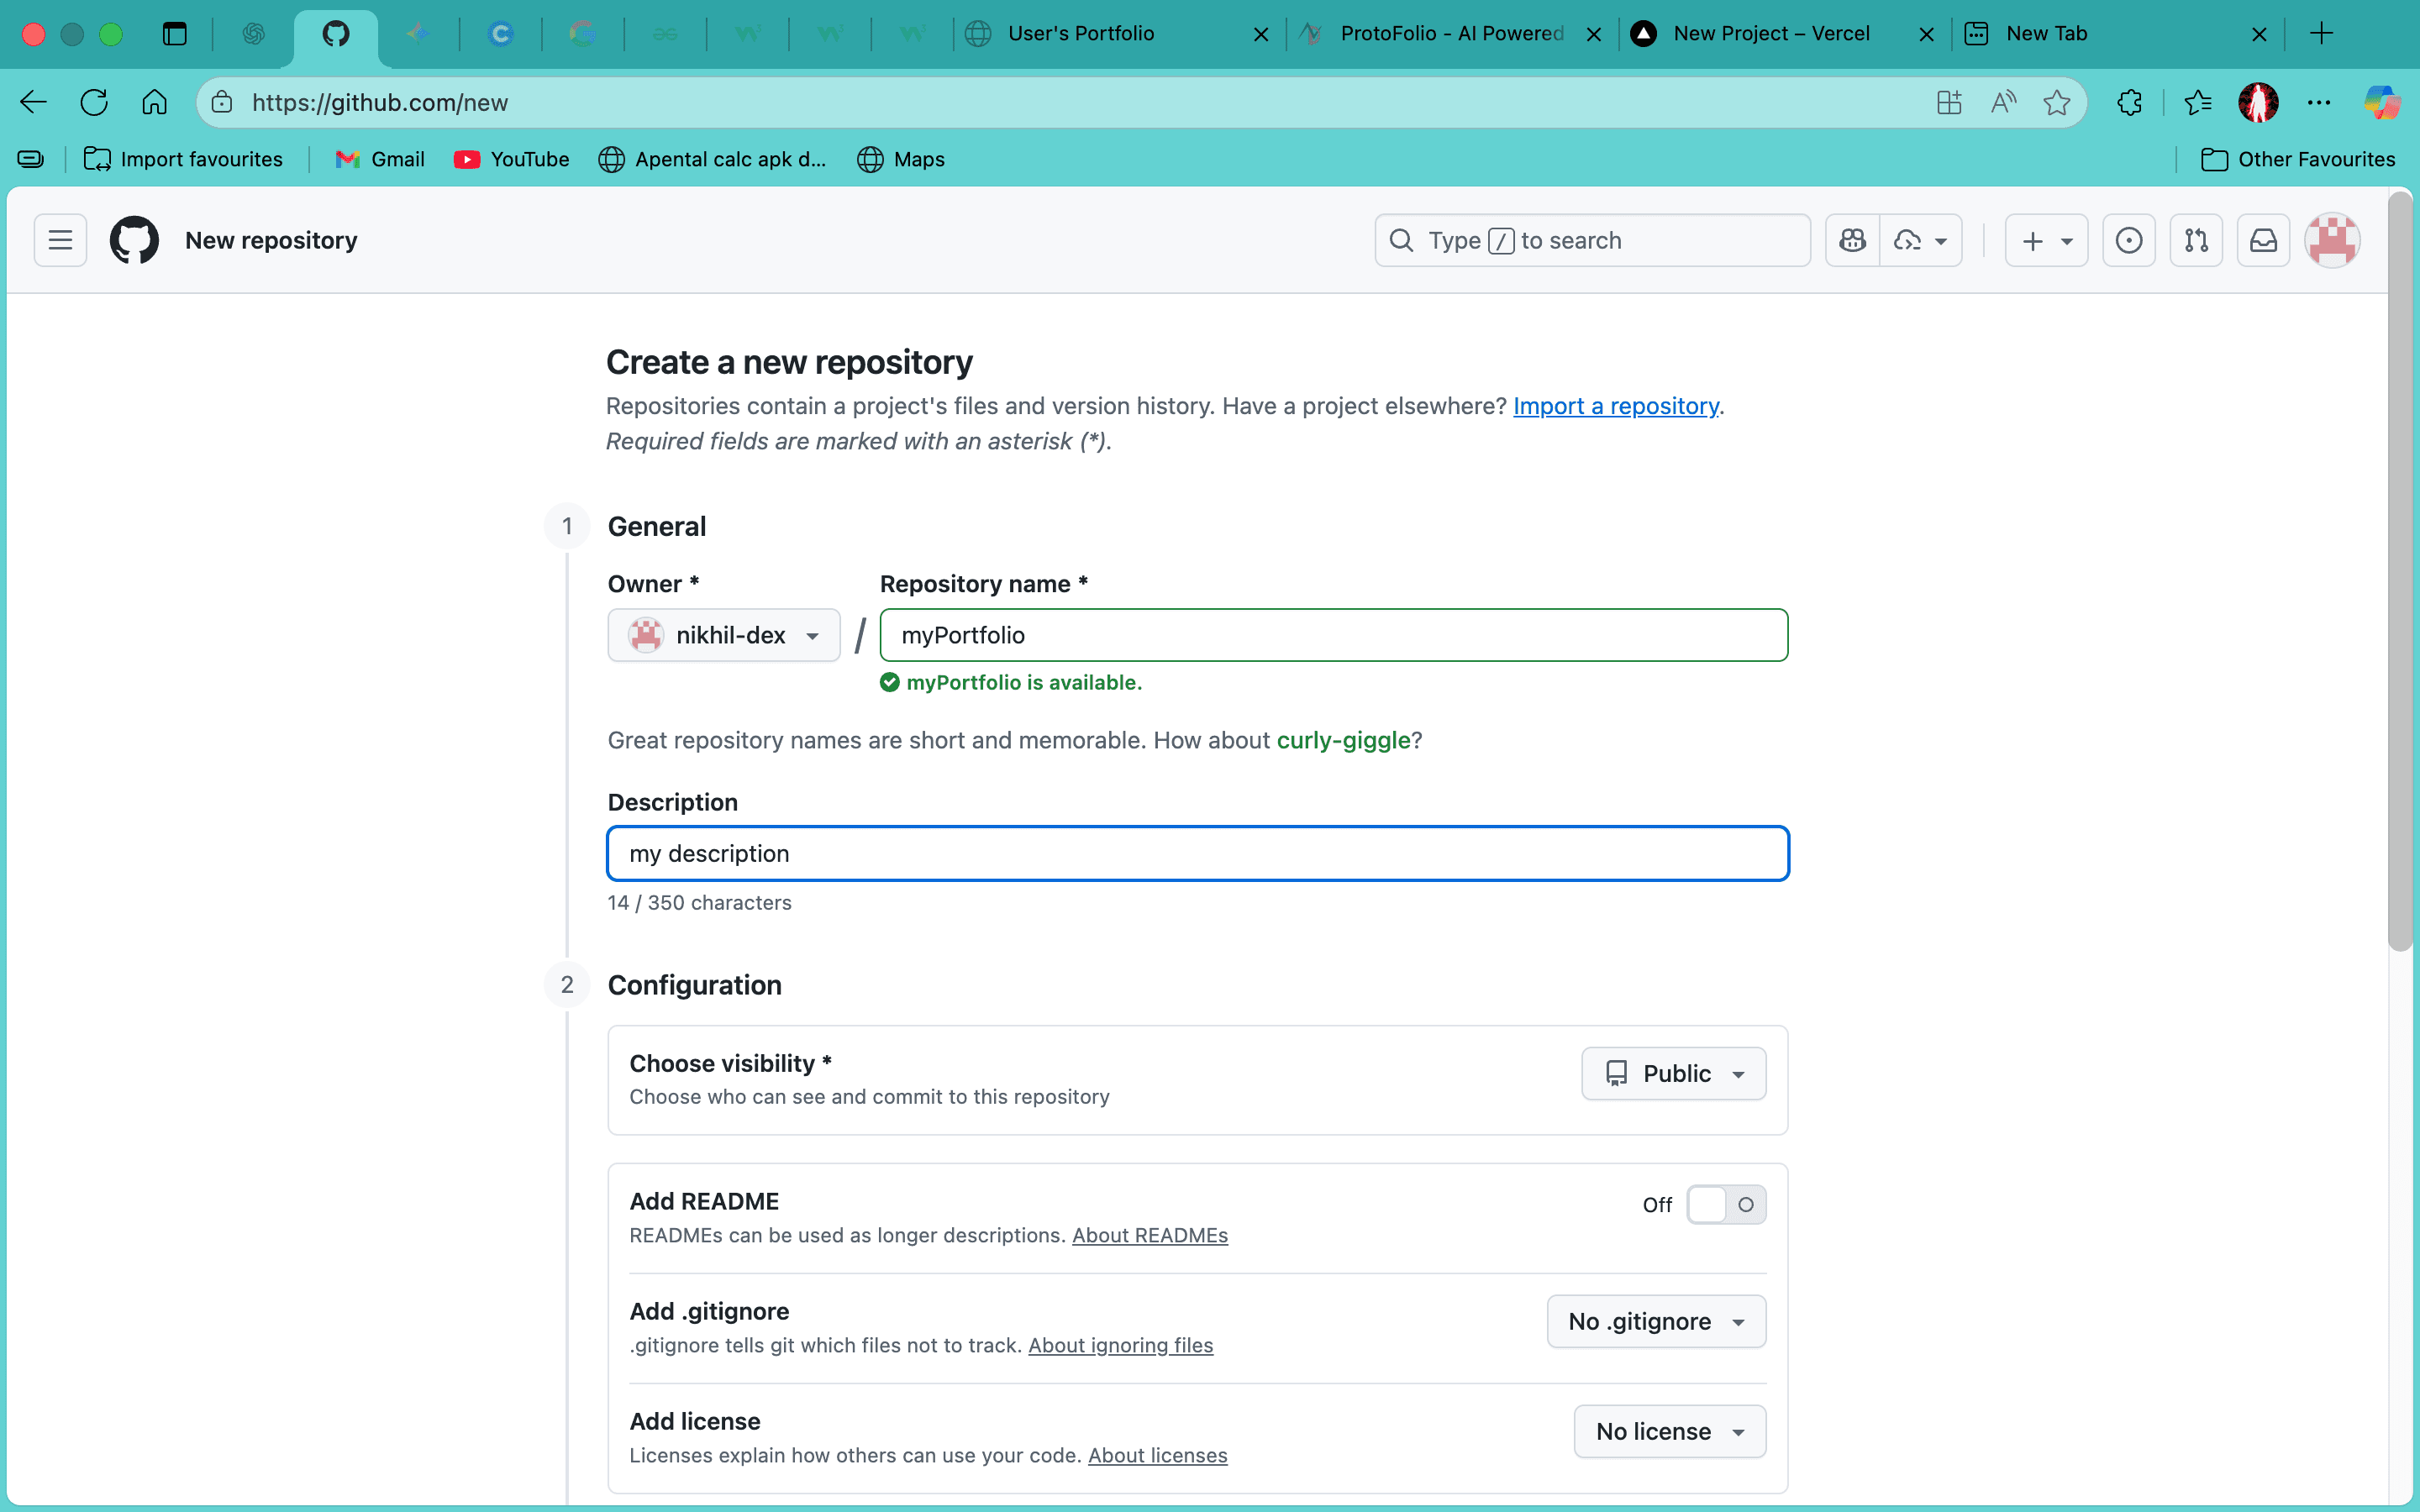Switch to the ProtoFolio - AI Powered tab

tap(1452, 34)
